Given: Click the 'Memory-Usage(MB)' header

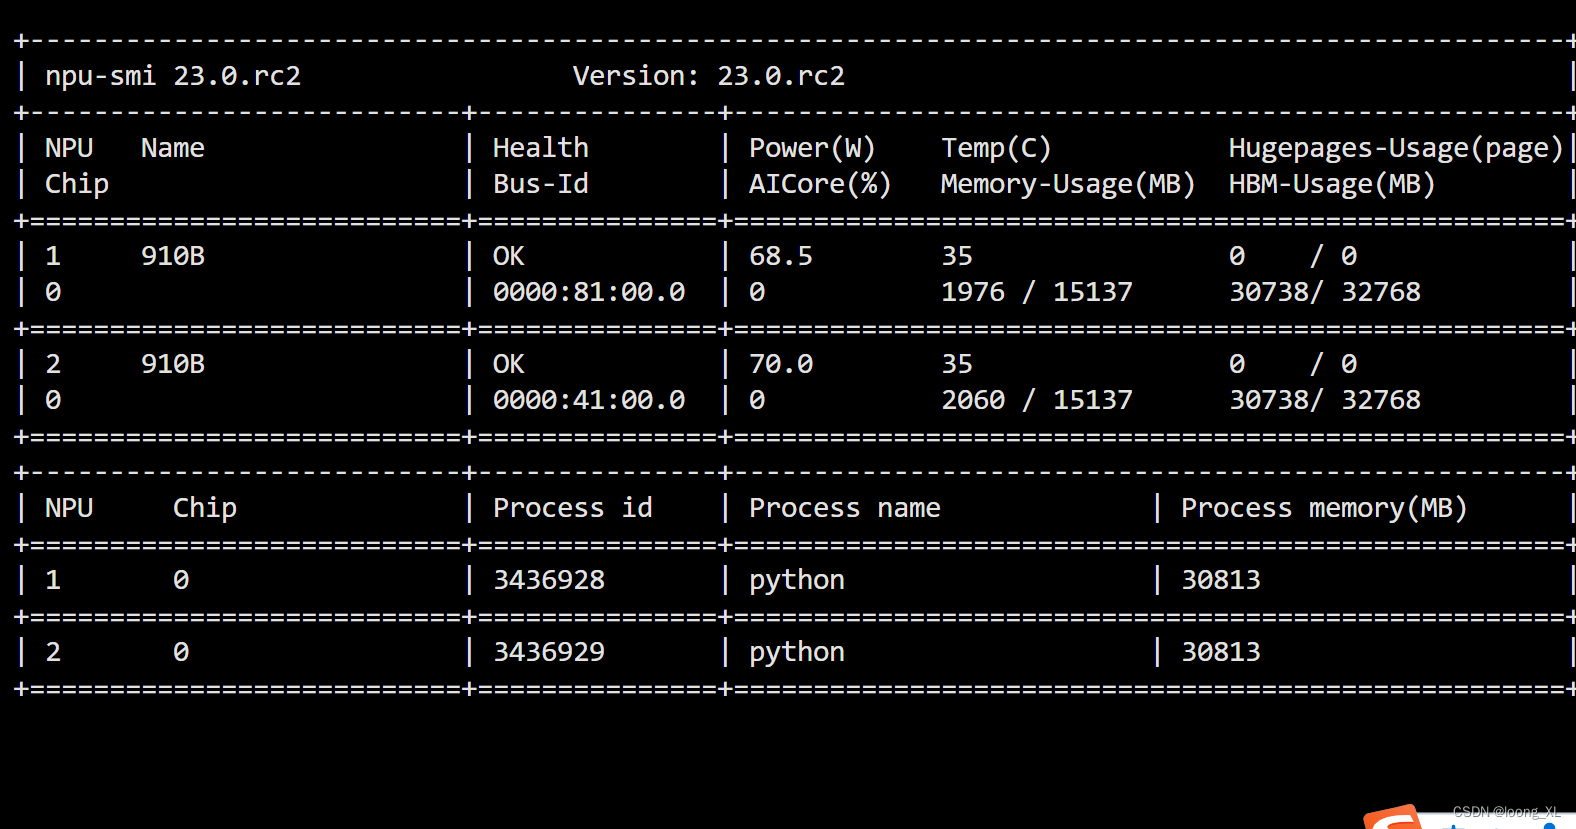Looking at the screenshot, I should coord(1068,184).
